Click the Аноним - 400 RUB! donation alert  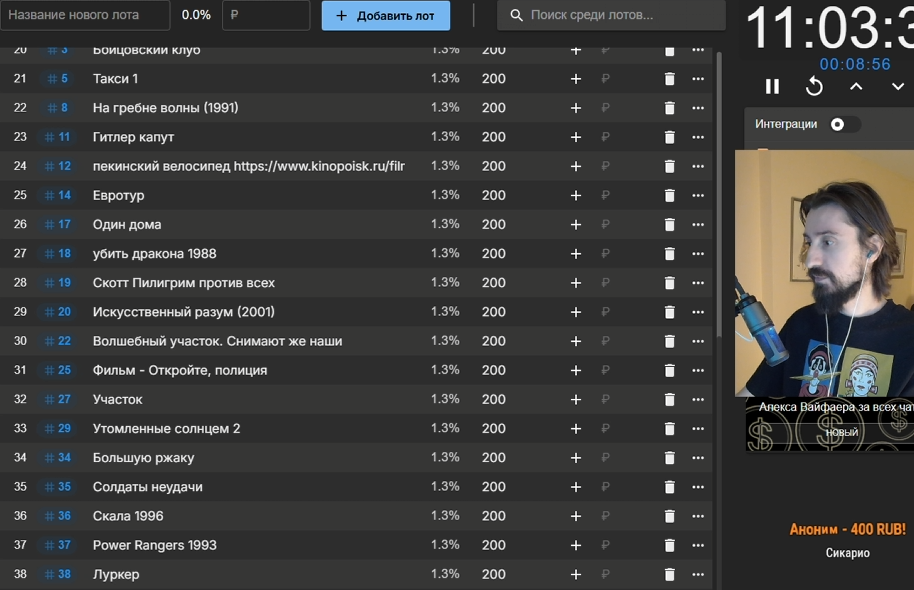pyautogui.click(x=848, y=529)
